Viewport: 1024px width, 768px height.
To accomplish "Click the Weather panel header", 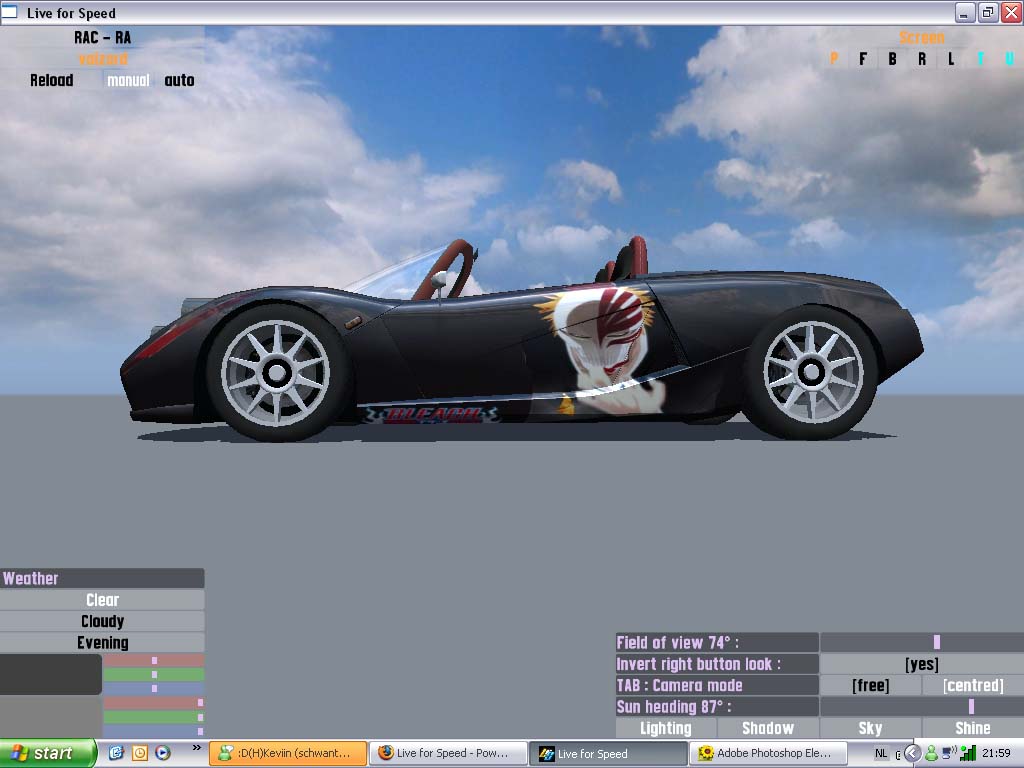I will pyautogui.click(x=103, y=578).
